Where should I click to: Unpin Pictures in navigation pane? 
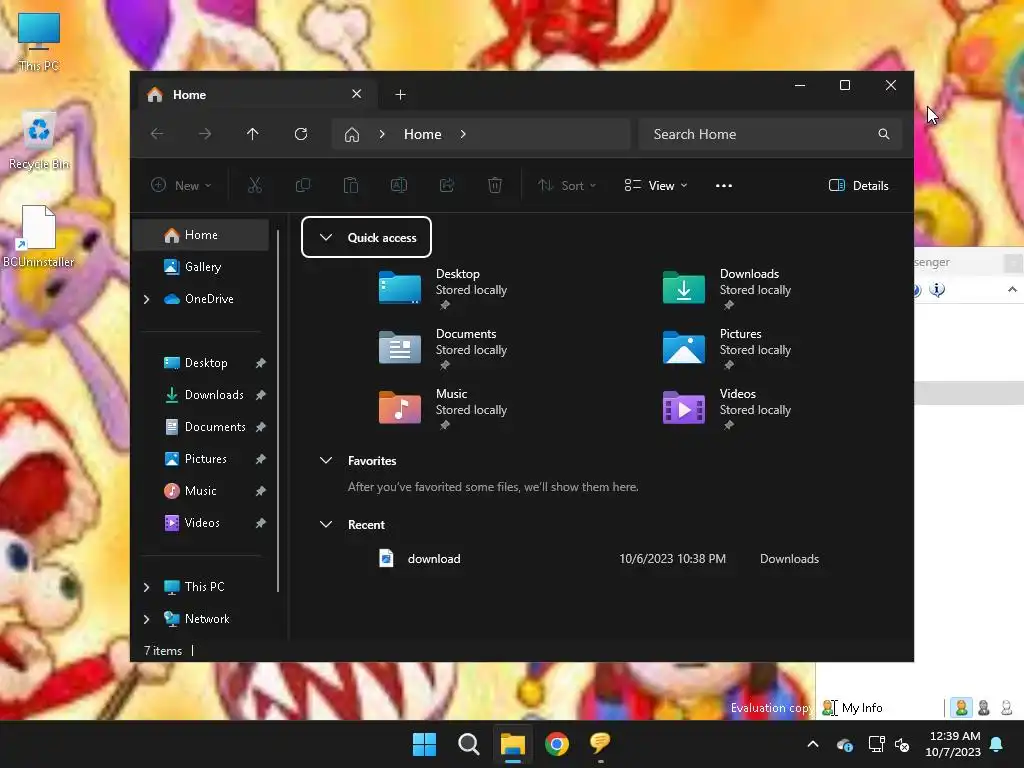(261, 459)
